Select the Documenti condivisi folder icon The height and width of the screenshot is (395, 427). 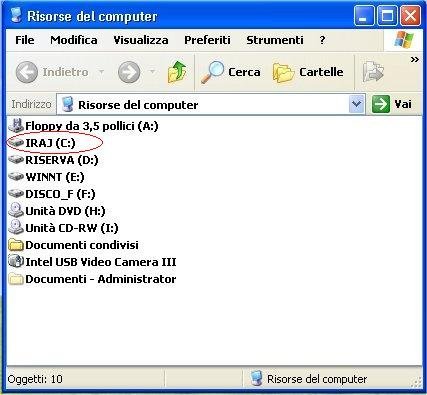[x=16, y=245]
